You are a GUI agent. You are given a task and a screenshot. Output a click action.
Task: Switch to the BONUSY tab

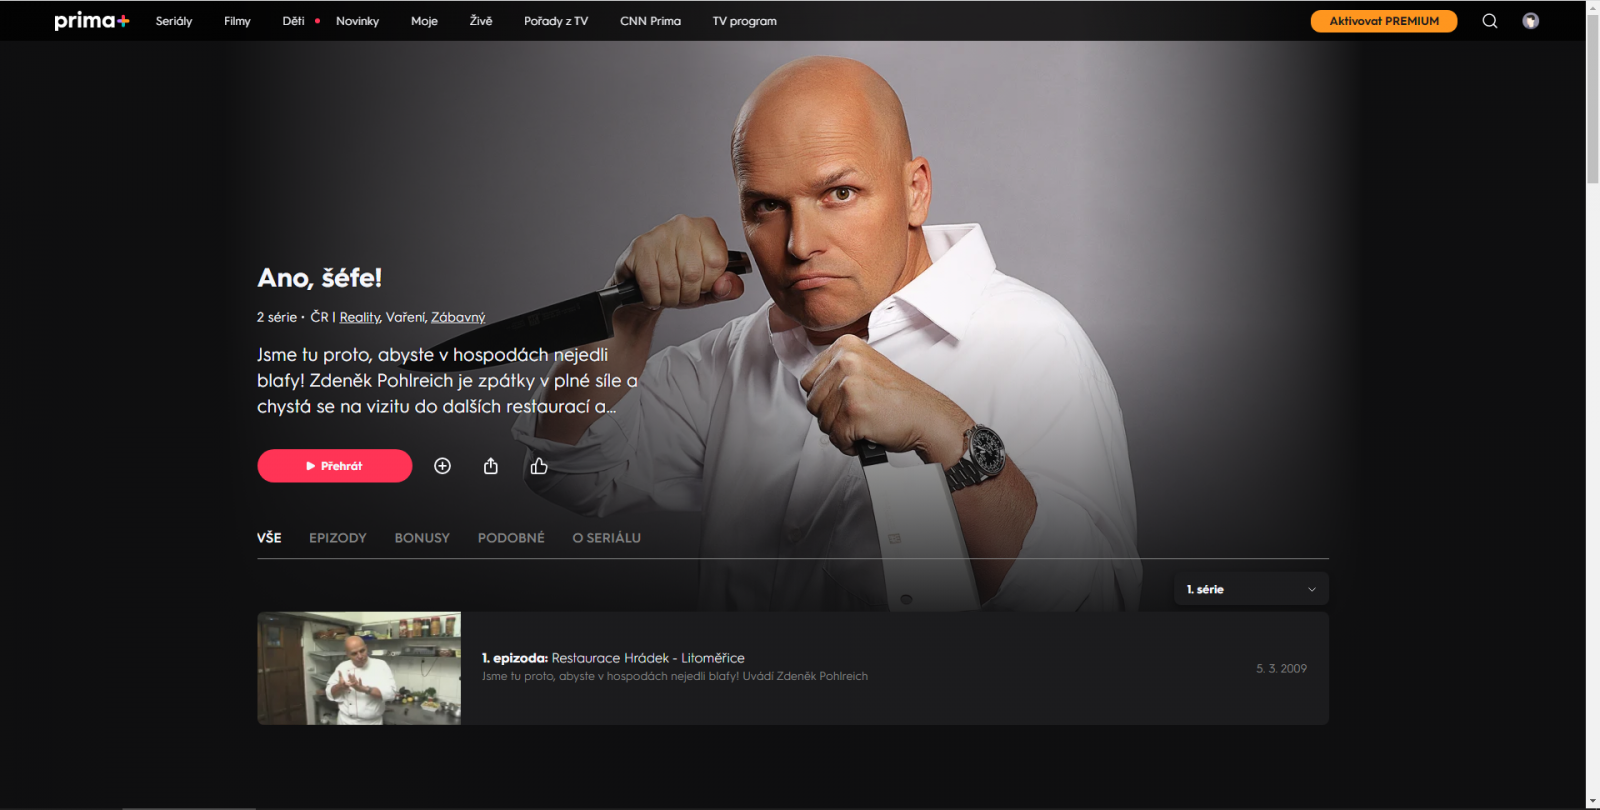[x=422, y=538]
